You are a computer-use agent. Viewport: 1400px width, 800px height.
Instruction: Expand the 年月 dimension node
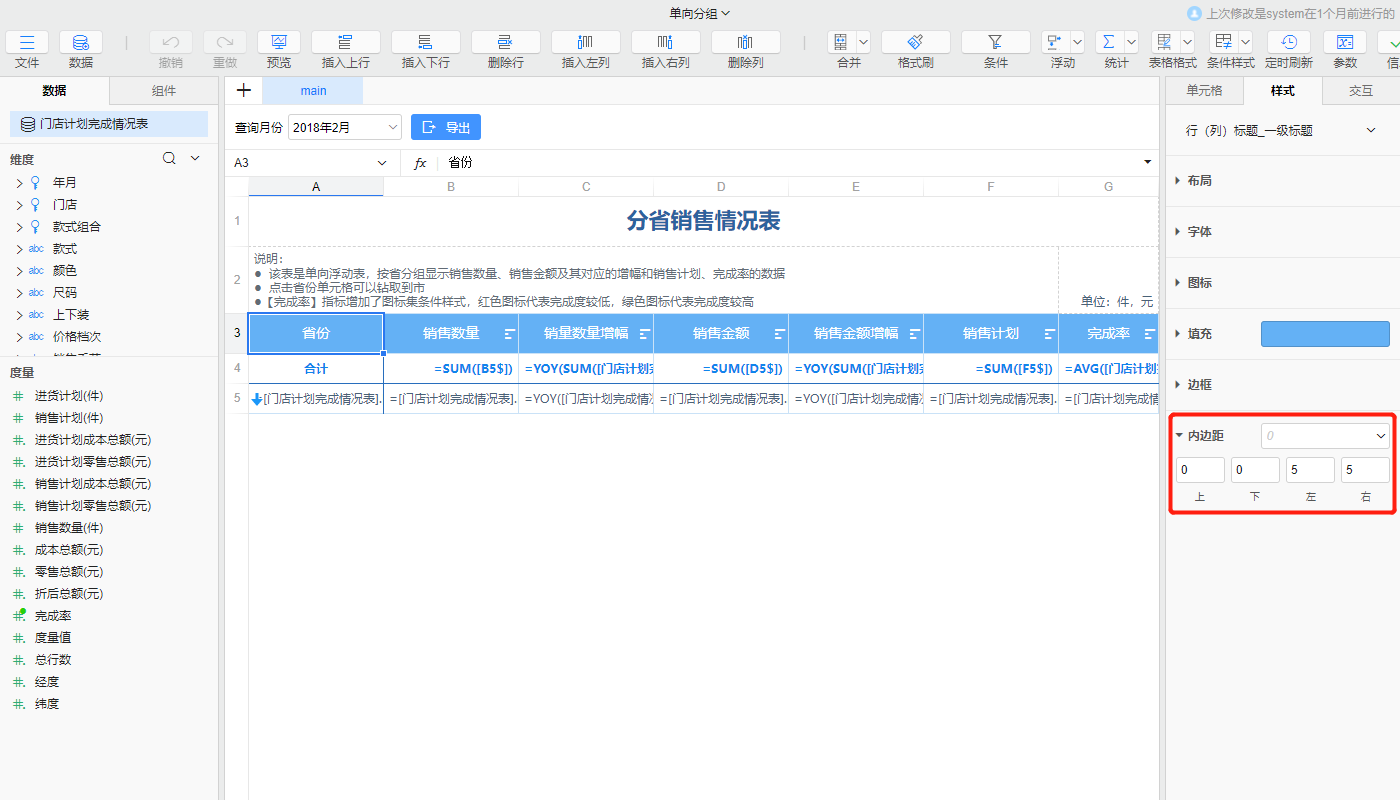tap(18, 182)
